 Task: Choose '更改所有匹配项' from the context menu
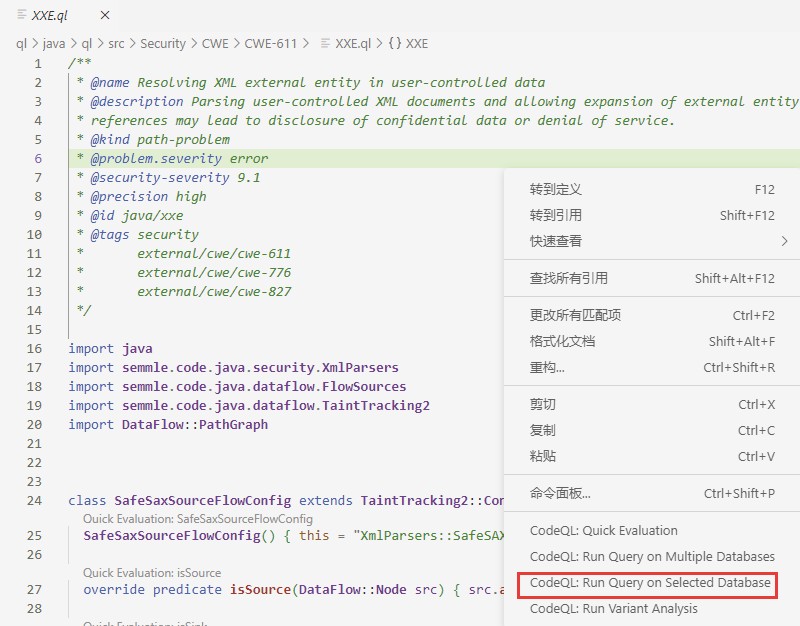(652, 315)
